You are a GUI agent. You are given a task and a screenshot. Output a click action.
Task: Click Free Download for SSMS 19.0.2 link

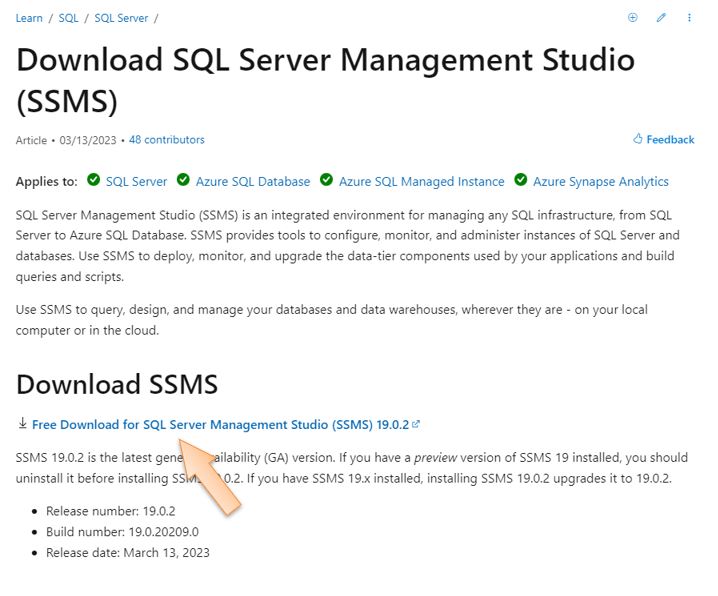tap(220, 424)
